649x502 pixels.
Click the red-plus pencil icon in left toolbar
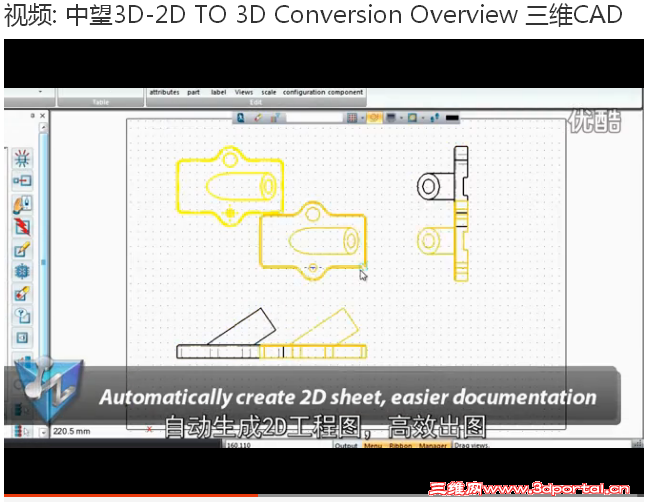[22, 294]
